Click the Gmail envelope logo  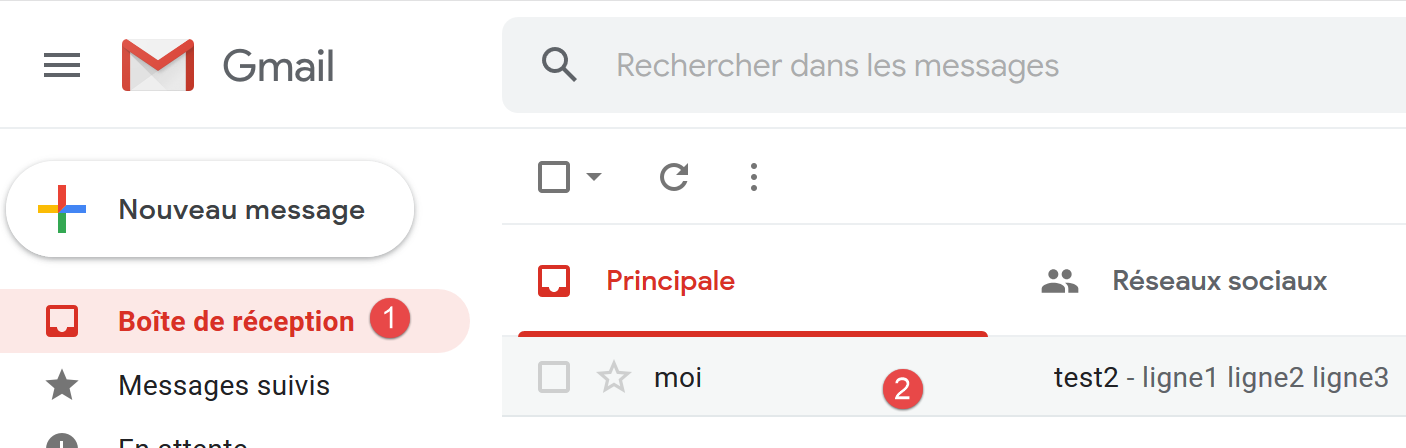click(157, 66)
